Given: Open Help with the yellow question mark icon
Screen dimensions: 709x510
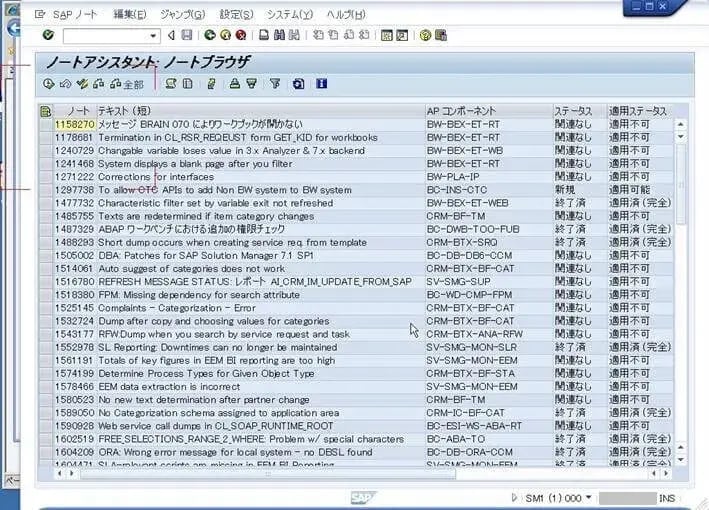Looking at the screenshot, I should 425,35.
